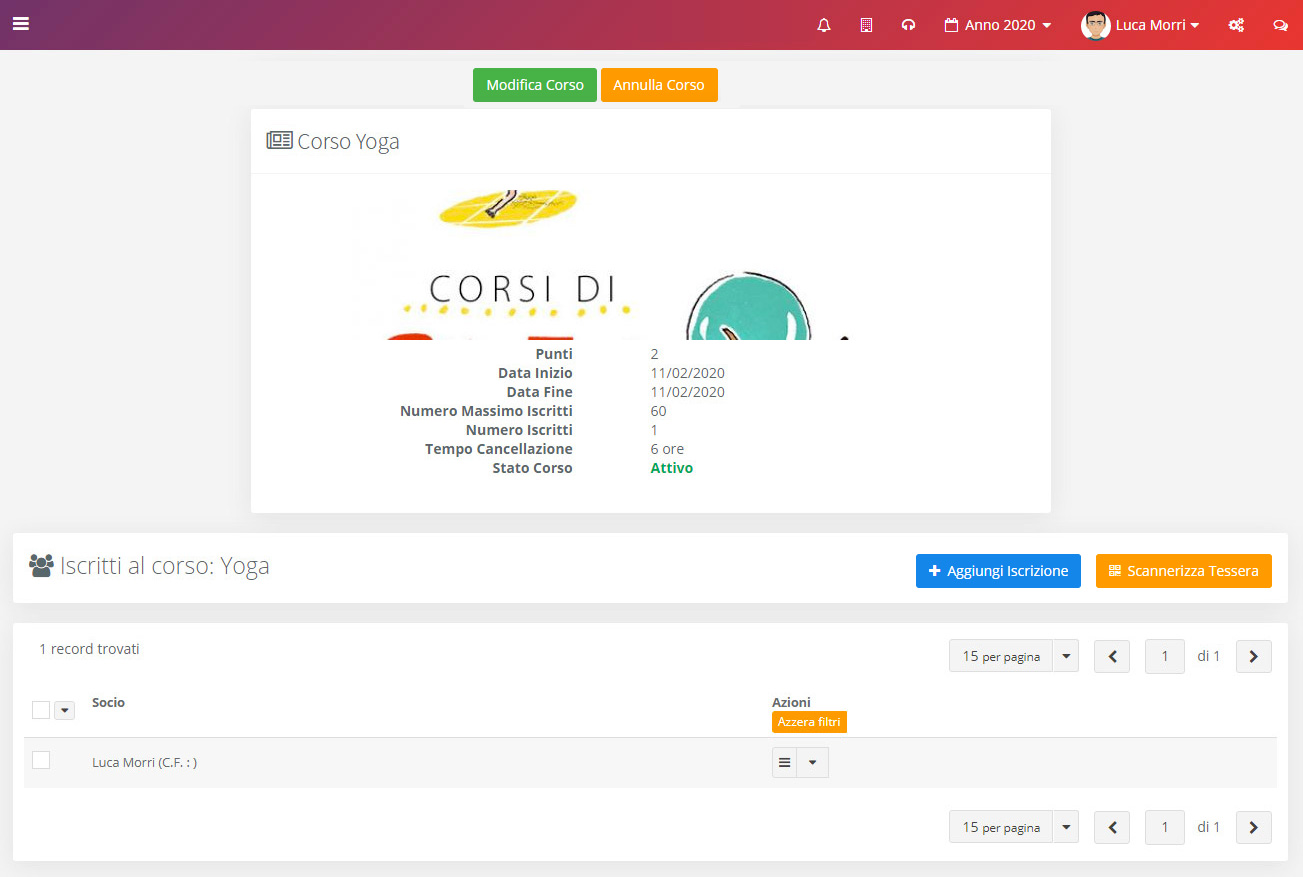Click the Data Inizio value 11/02/2020
Screen dimensions: 1303x877
(x=687, y=373)
